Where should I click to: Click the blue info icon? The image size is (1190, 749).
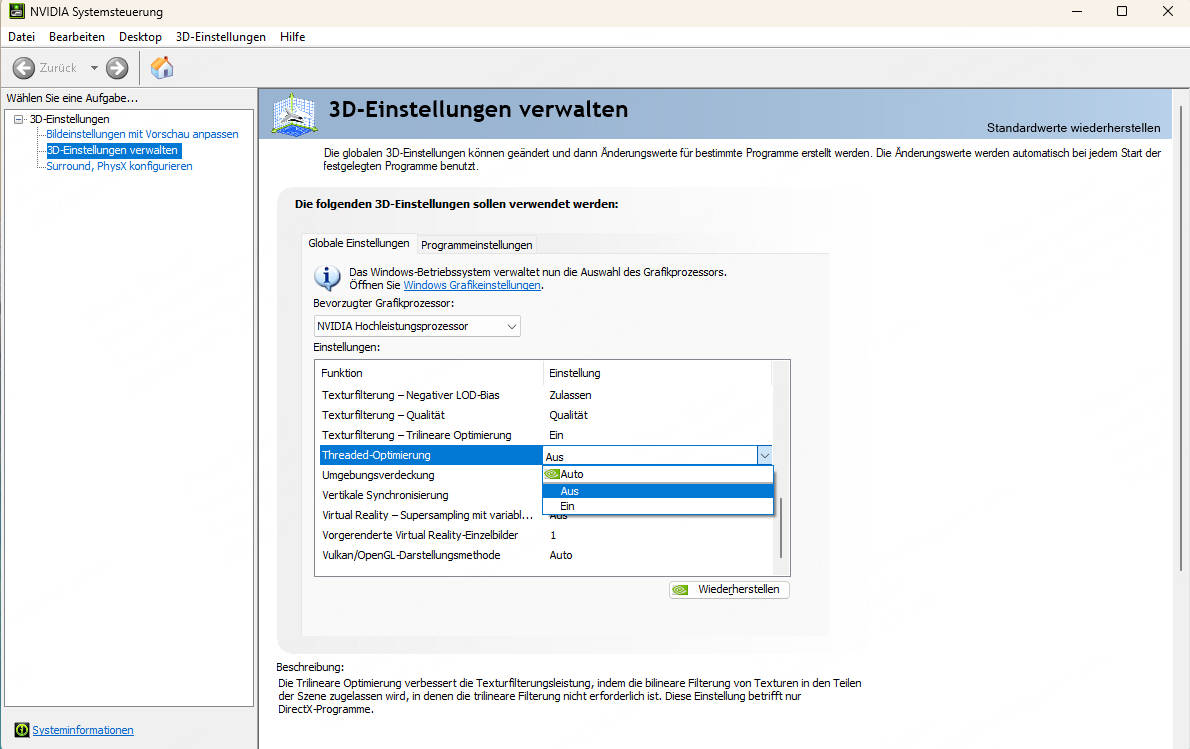(327, 278)
